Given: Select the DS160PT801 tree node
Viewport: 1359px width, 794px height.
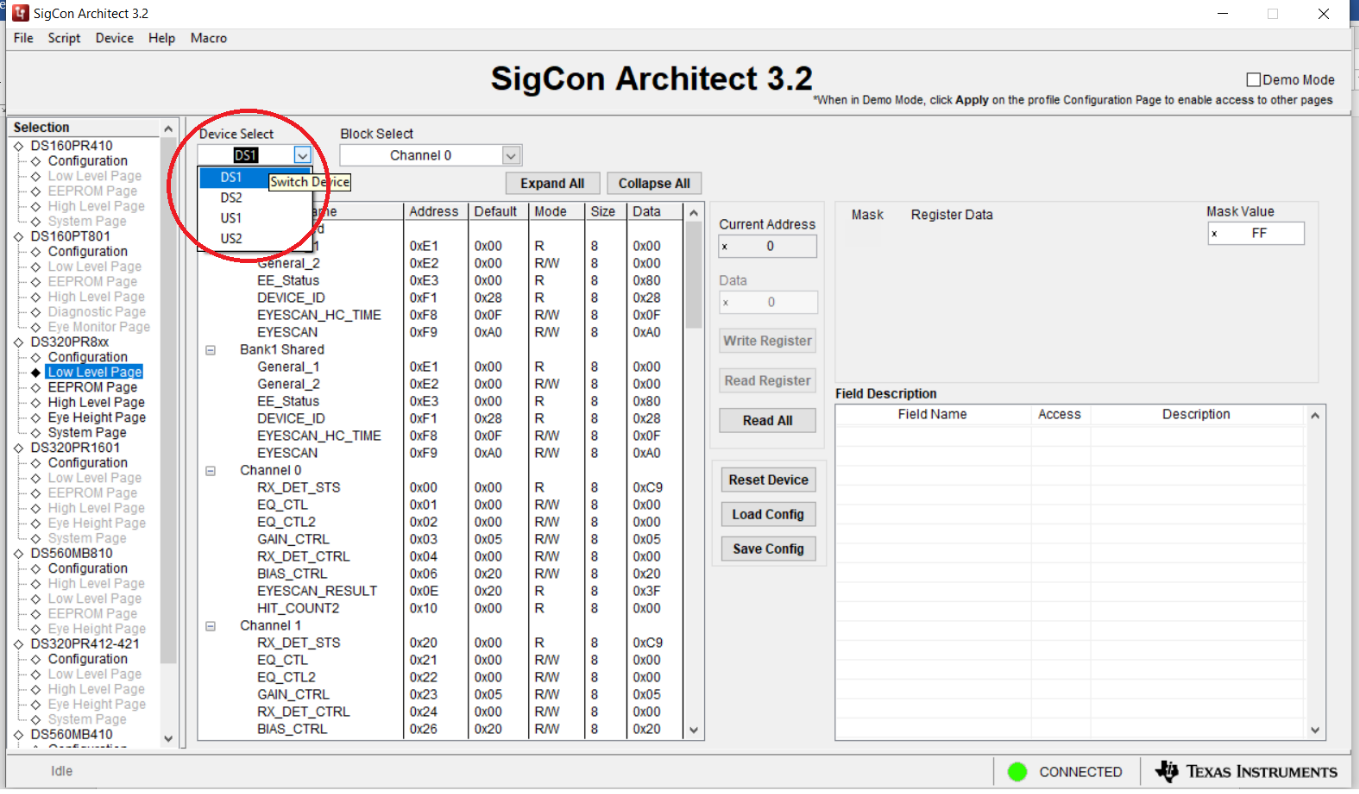Looking at the screenshot, I should 71,236.
